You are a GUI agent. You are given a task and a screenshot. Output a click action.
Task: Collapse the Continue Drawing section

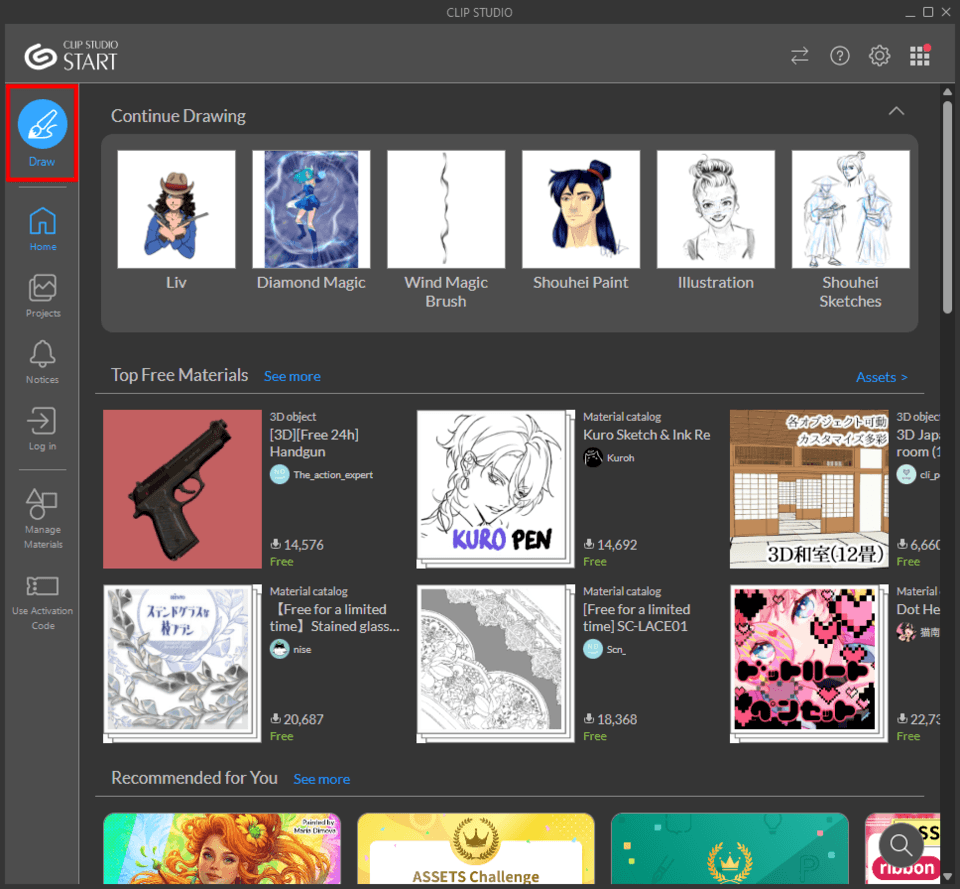click(896, 111)
